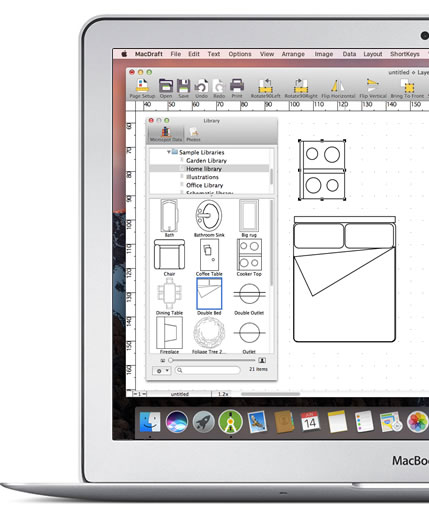Rotate the selection 90 degrees left

[266, 89]
